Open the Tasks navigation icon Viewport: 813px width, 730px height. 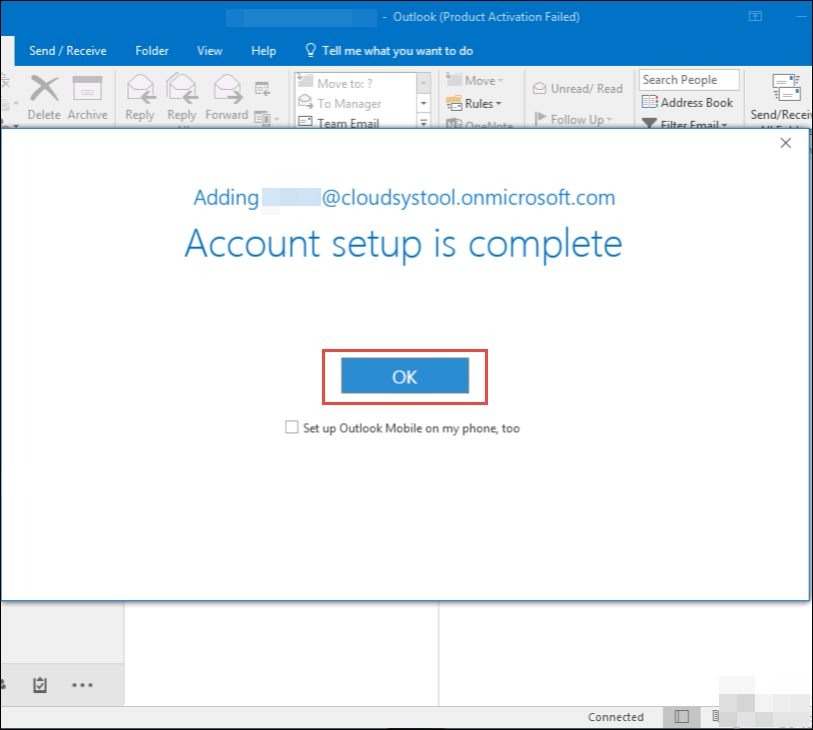(x=40, y=685)
